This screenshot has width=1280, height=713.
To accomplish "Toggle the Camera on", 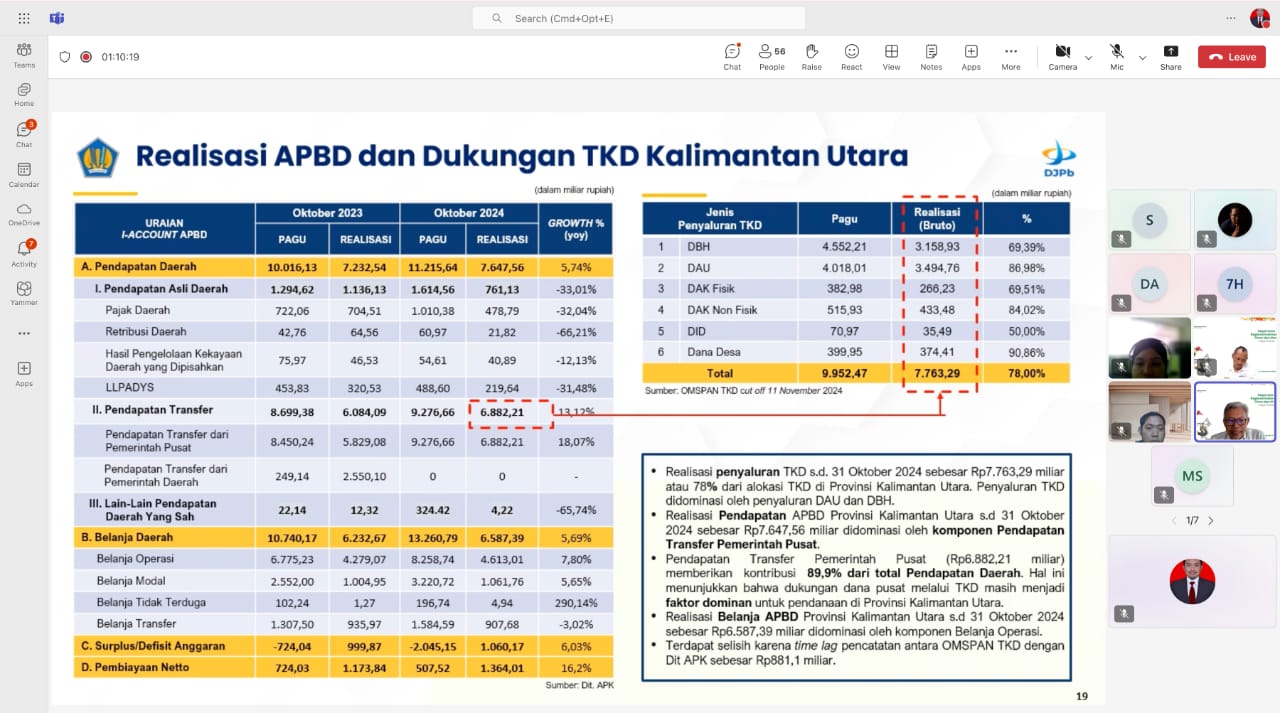I will click(1062, 56).
